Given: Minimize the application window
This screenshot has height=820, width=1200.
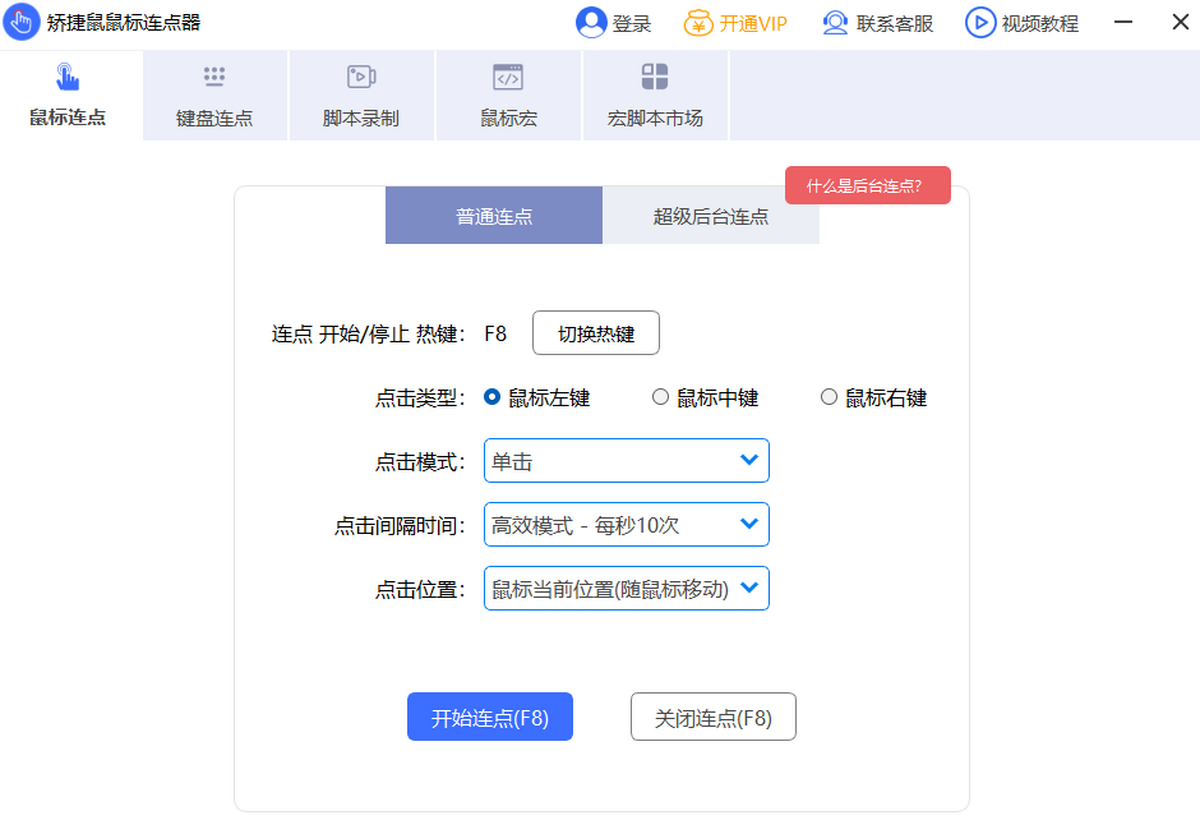Looking at the screenshot, I should click(1124, 22).
